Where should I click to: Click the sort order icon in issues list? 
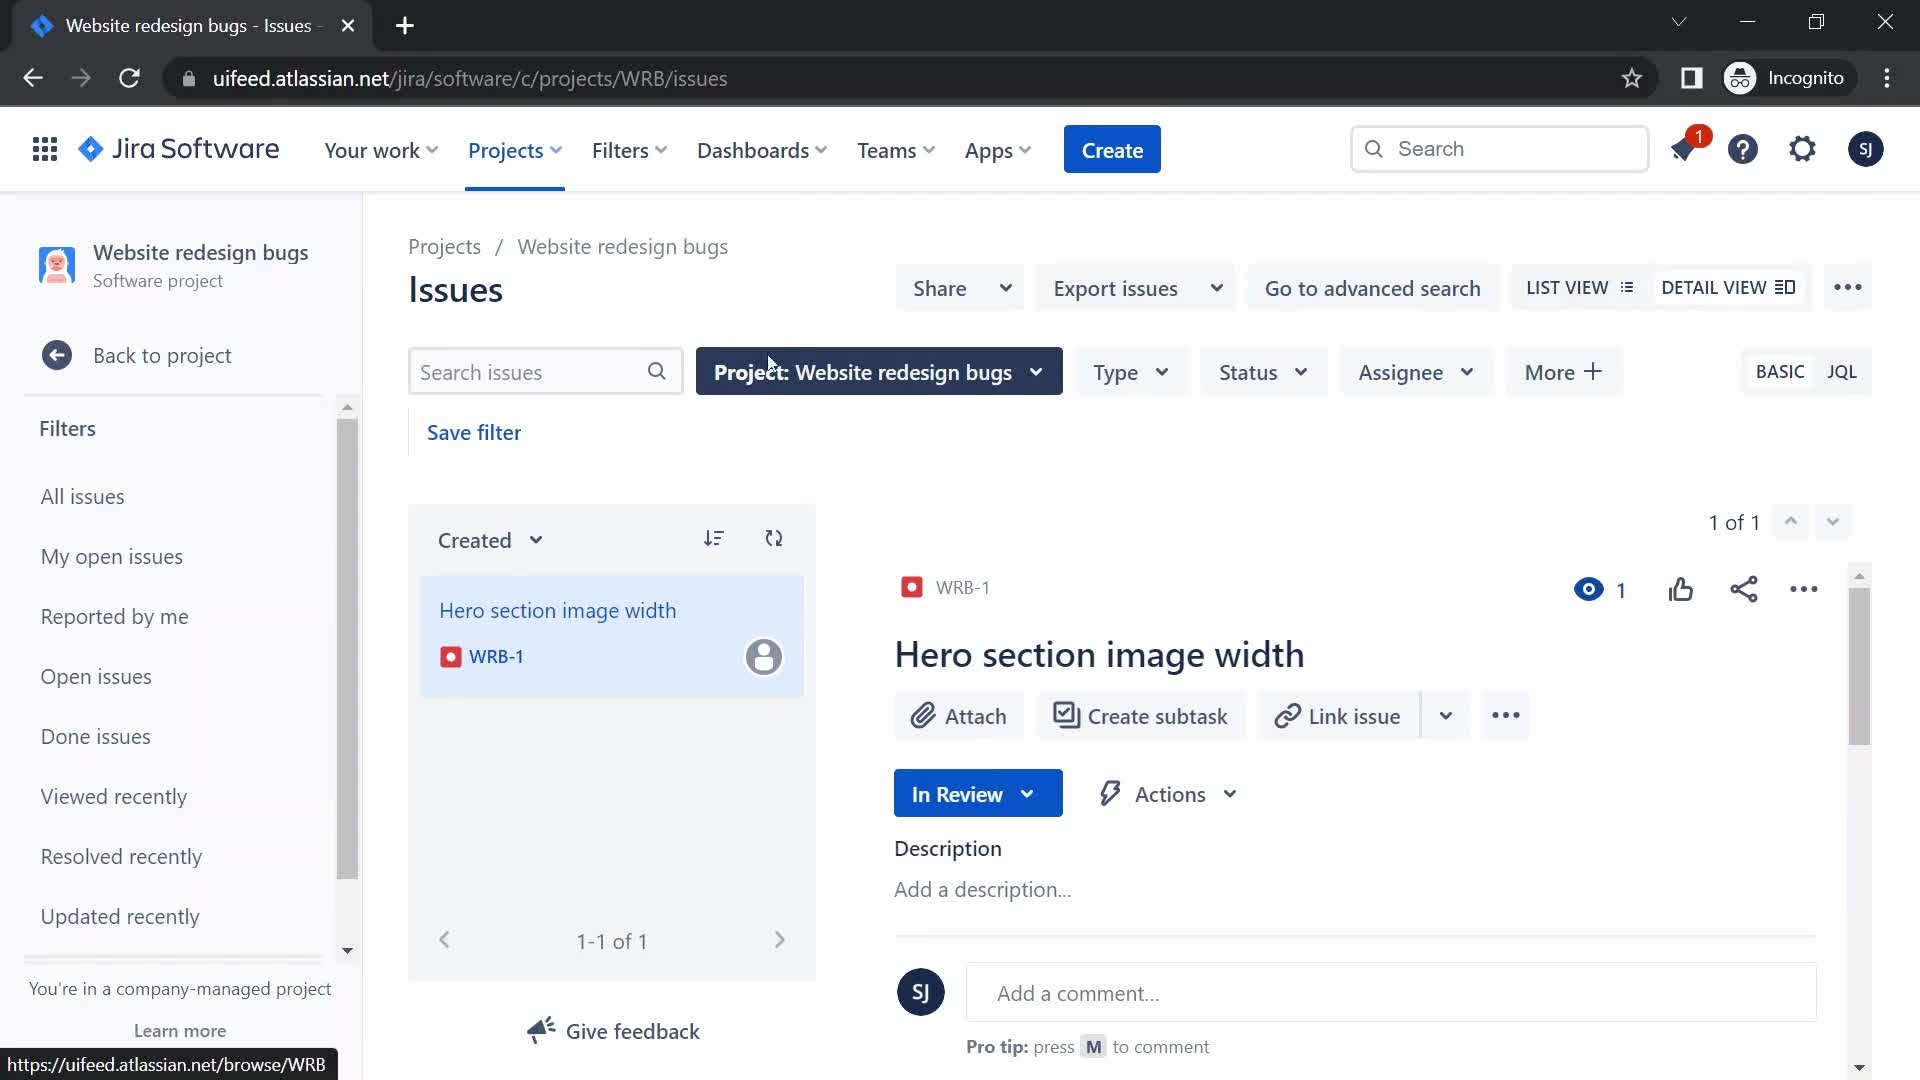coord(713,538)
